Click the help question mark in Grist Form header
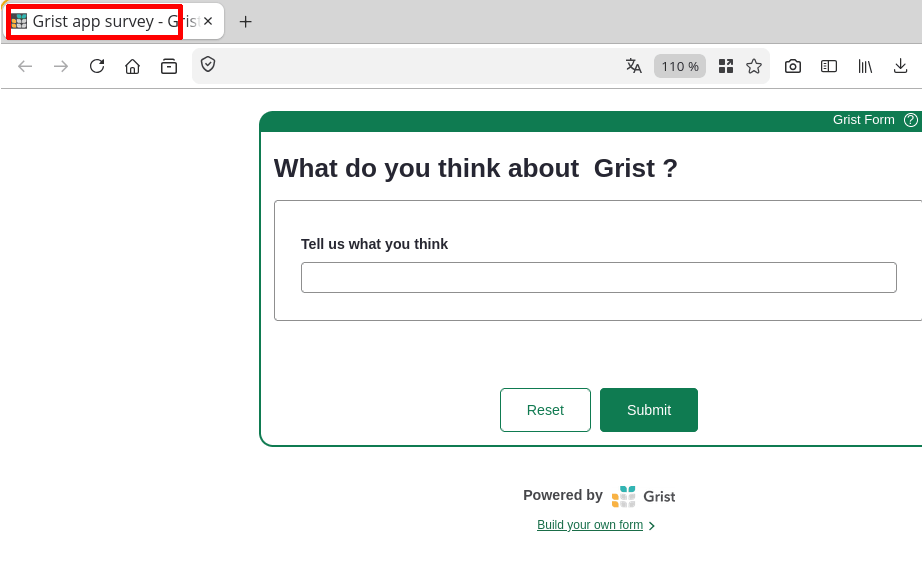This screenshot has height=563, width=922. [x=911, y=120]
